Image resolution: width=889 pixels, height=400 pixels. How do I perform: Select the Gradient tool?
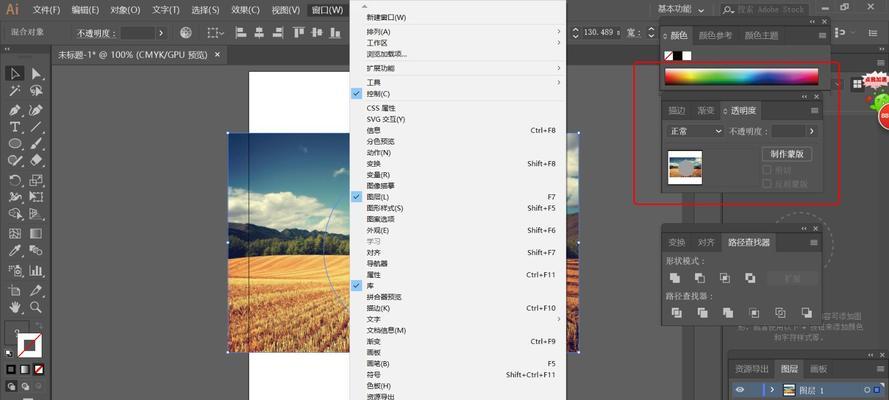click(36, 233)
